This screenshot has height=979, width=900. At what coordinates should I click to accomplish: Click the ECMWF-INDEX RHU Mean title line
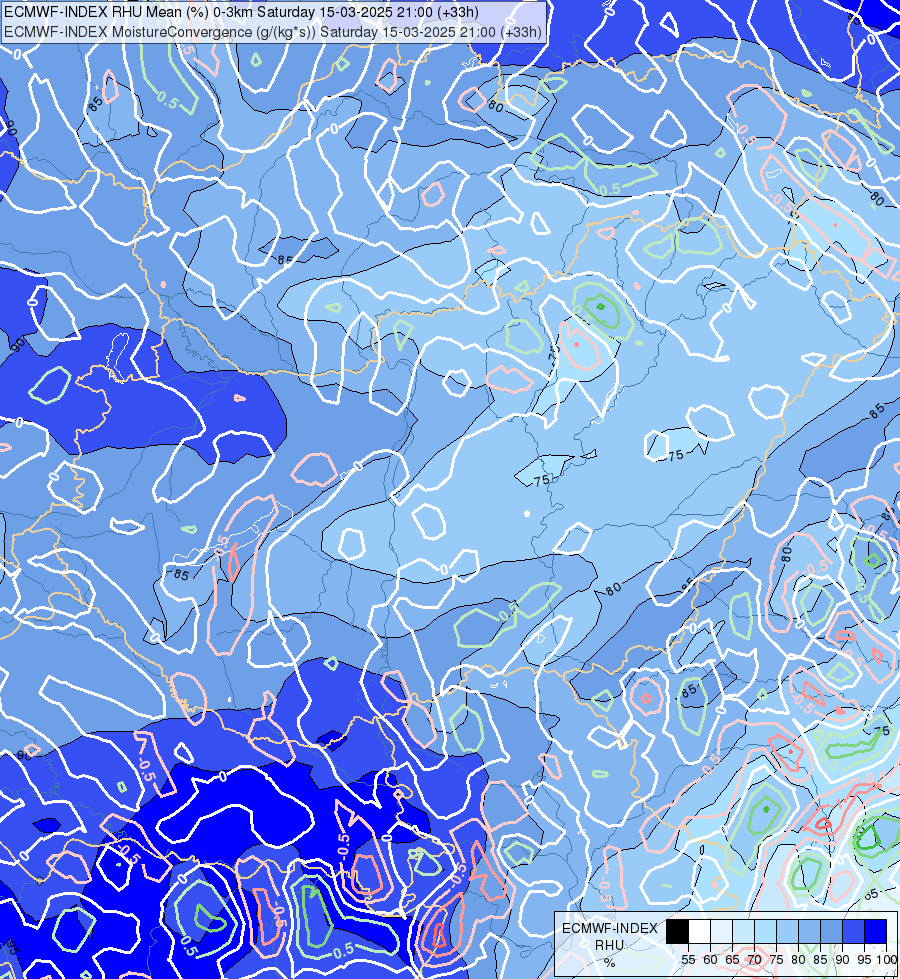coord(241,12)
